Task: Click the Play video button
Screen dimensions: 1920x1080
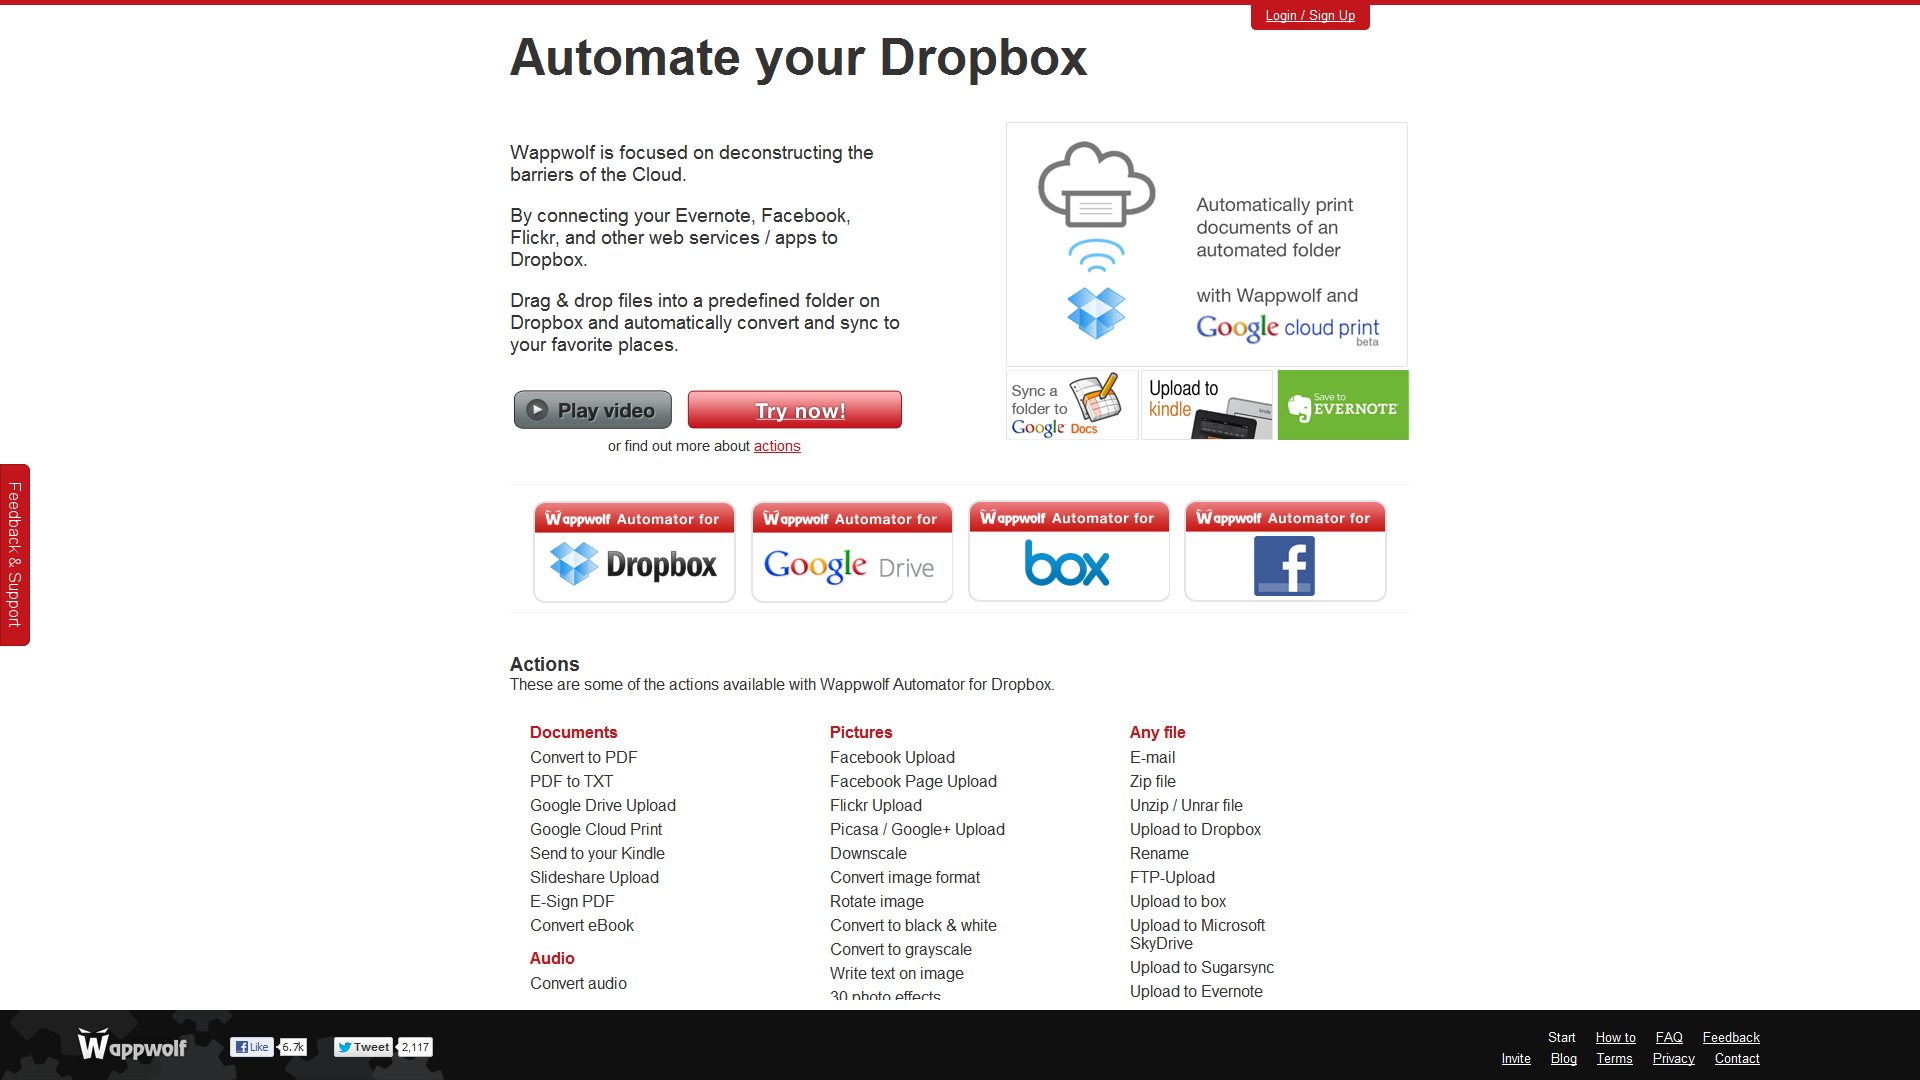Action: click(x=592, y=410)
